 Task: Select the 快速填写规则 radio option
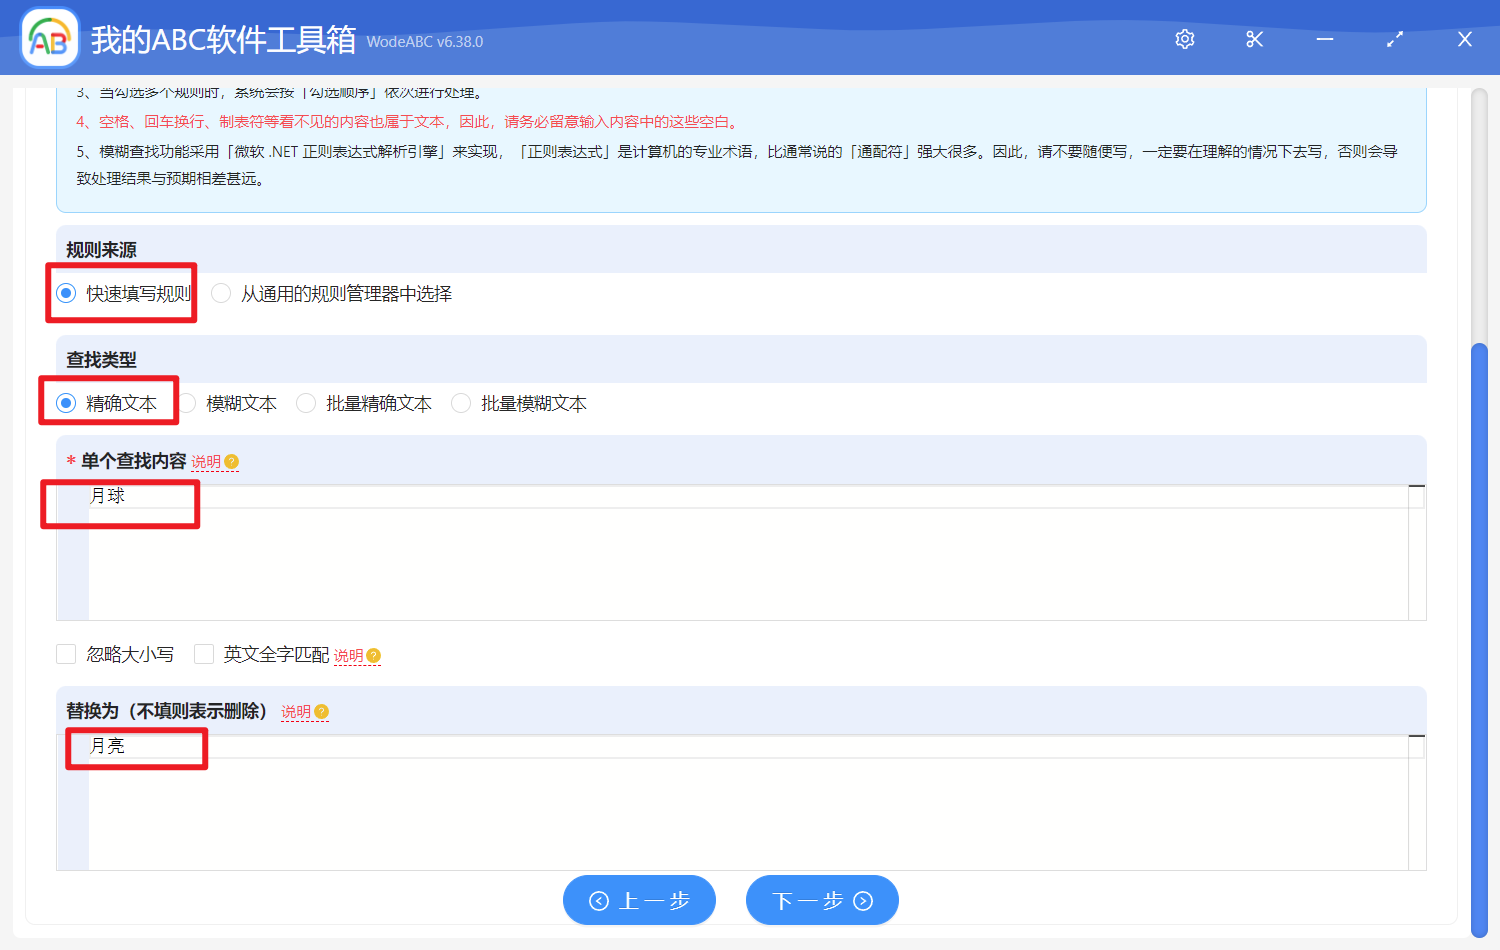coord(67,293)
